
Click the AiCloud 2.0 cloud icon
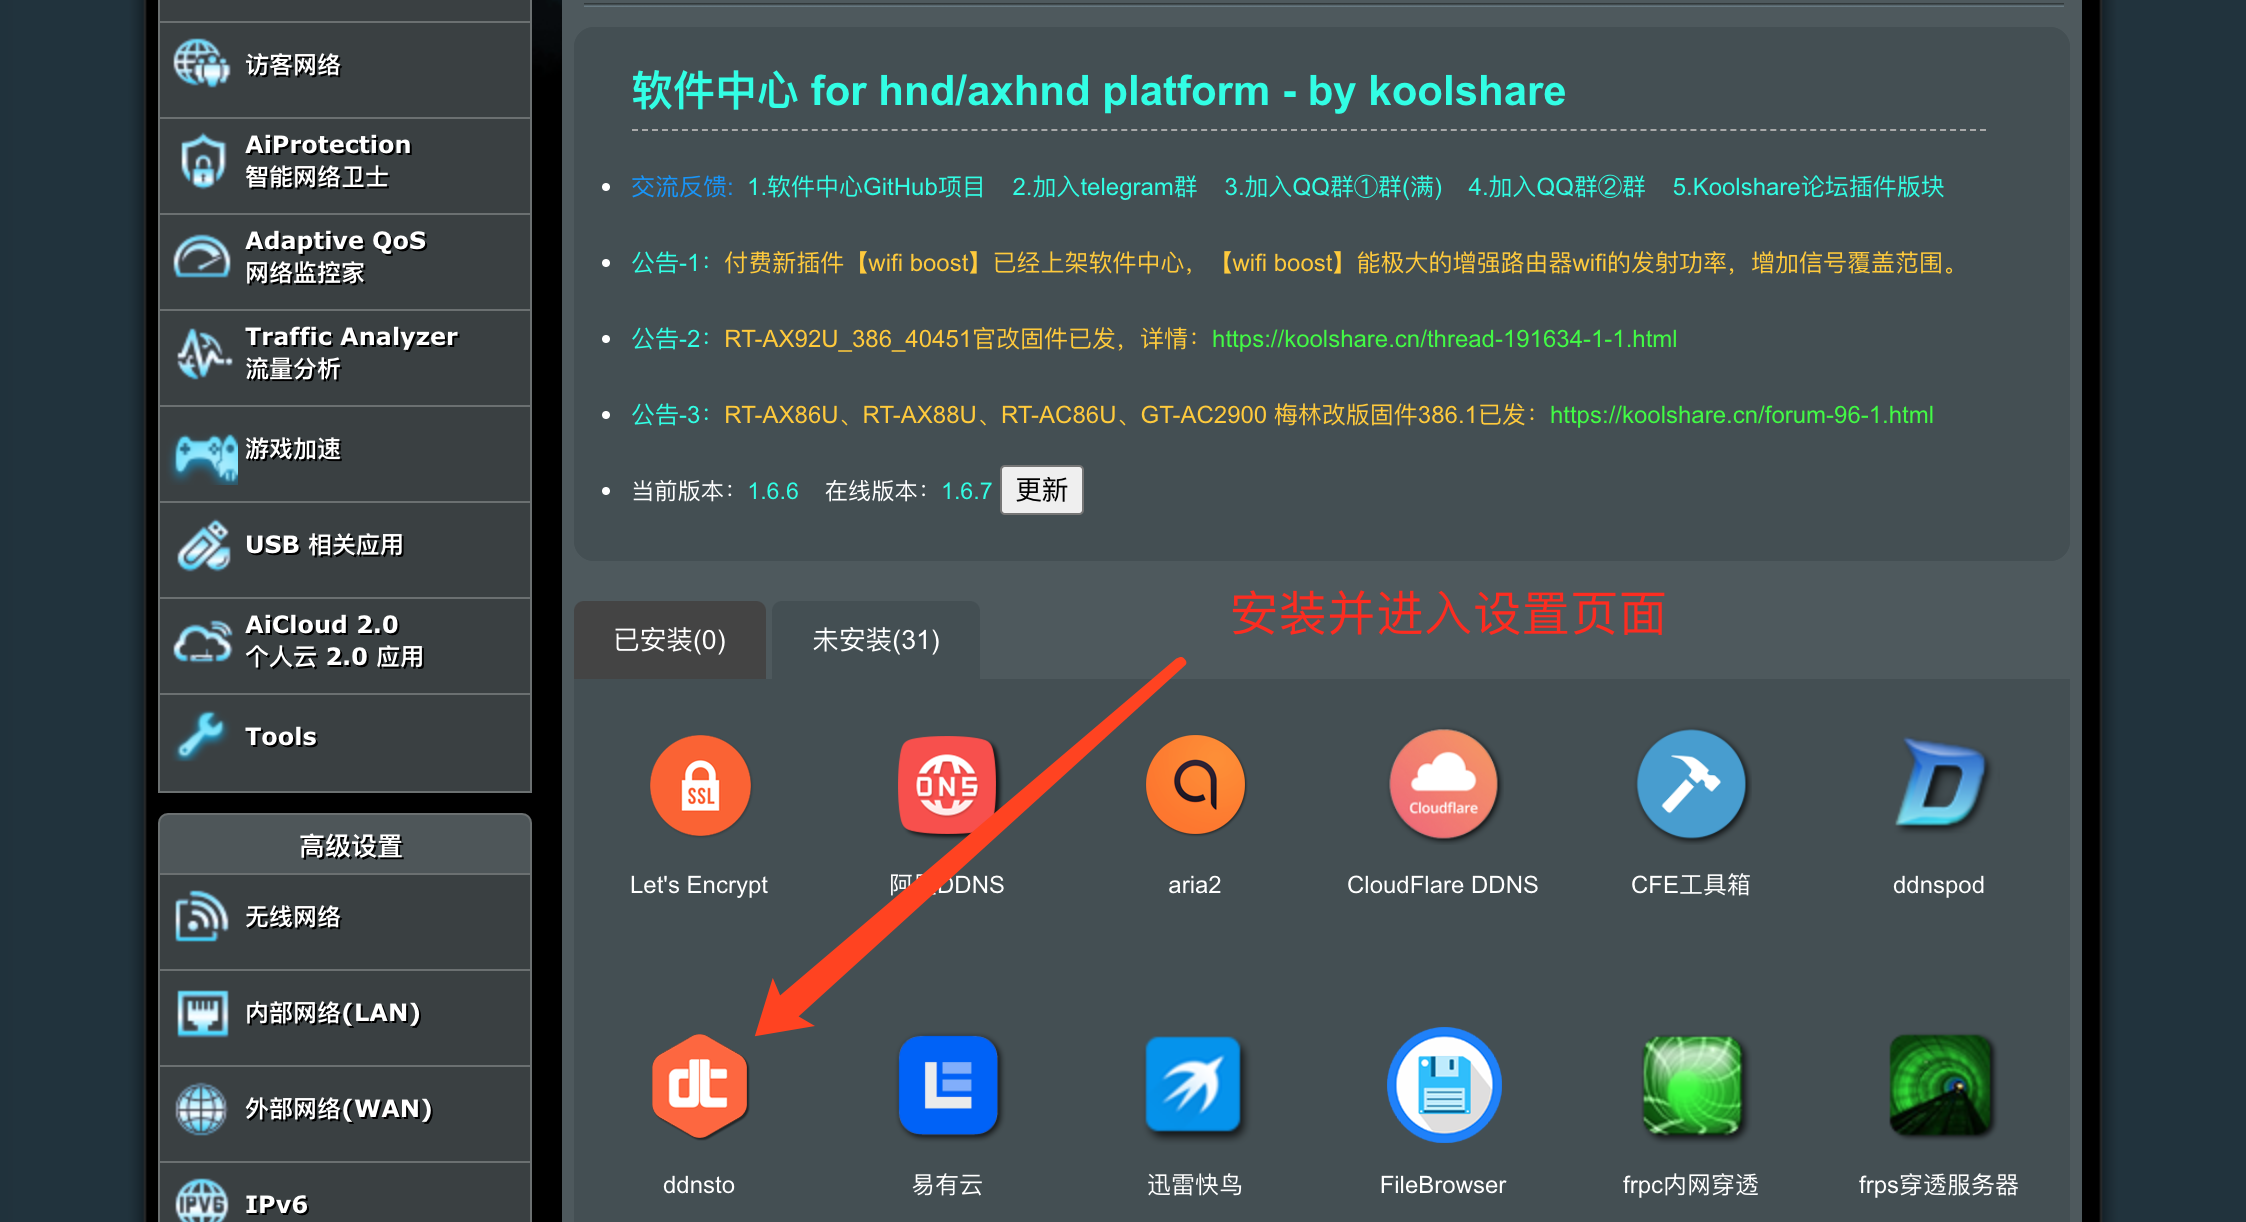pyautogui.click(x=203, y=642)
